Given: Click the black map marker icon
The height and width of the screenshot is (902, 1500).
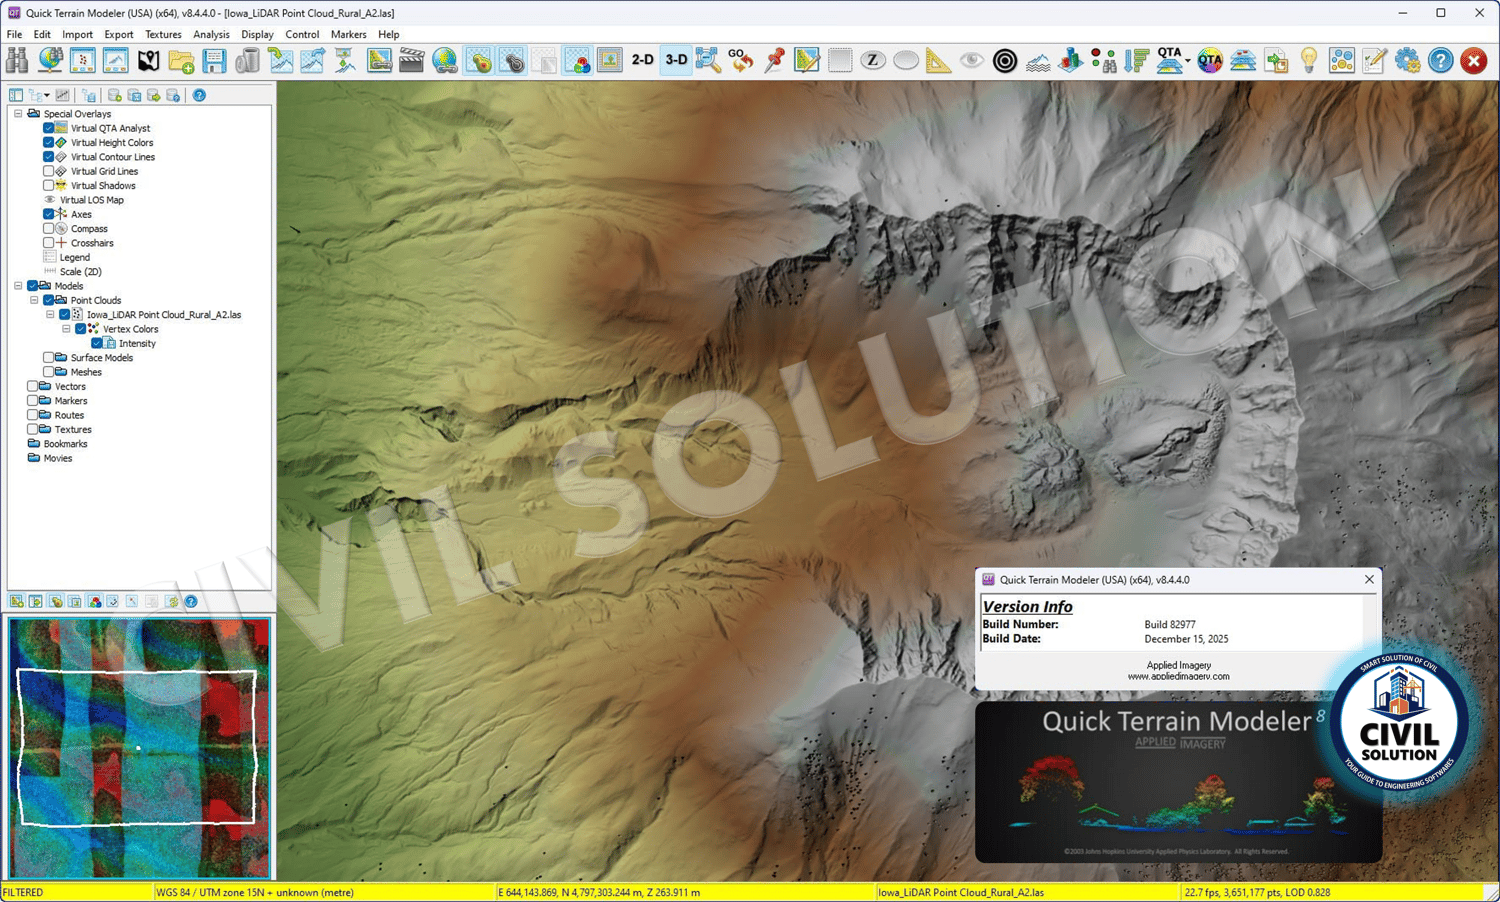Looking at the screenshot, I should pos(148,61).
